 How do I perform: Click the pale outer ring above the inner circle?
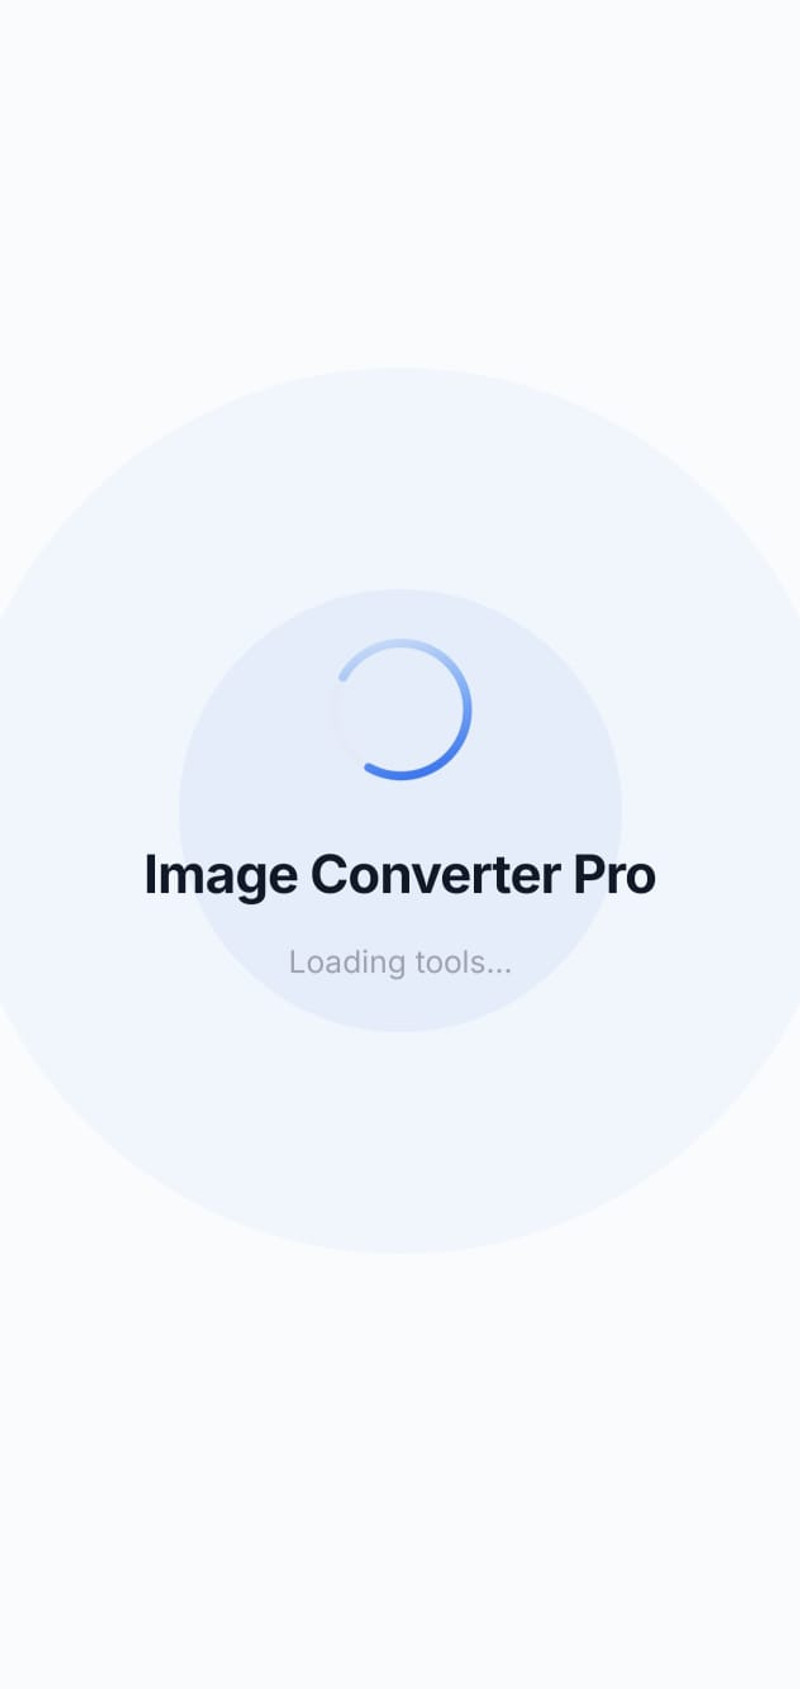click(400, 478)
